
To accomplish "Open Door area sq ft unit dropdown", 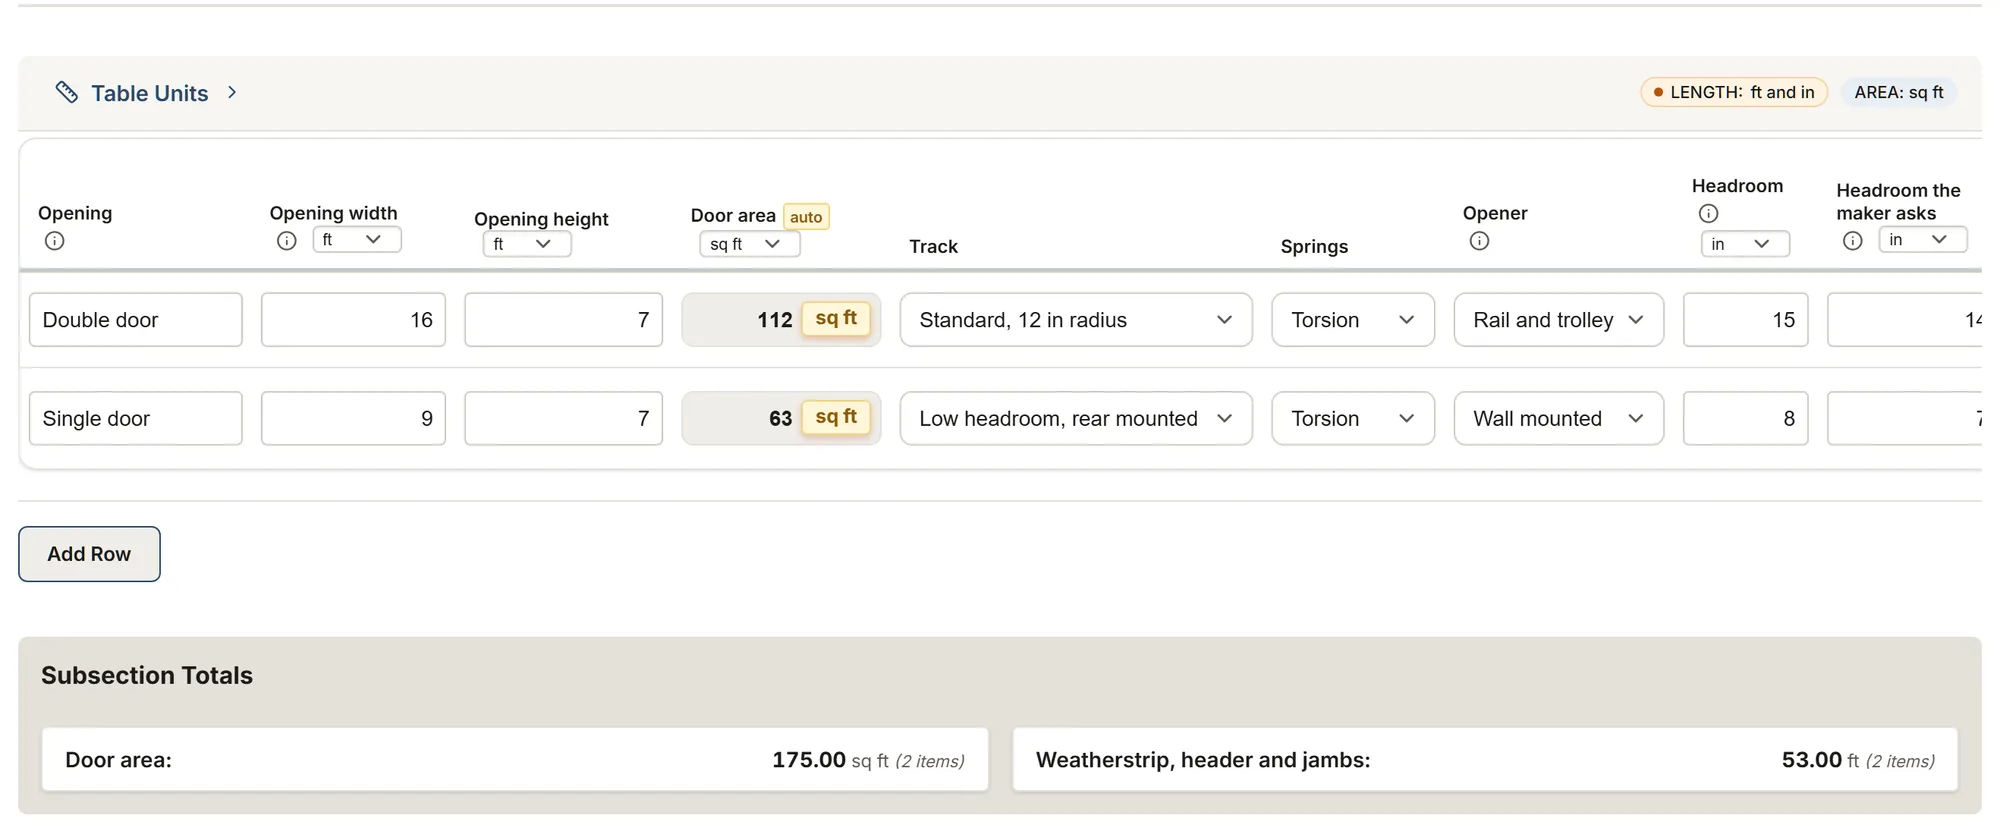I will click(750, 244).
